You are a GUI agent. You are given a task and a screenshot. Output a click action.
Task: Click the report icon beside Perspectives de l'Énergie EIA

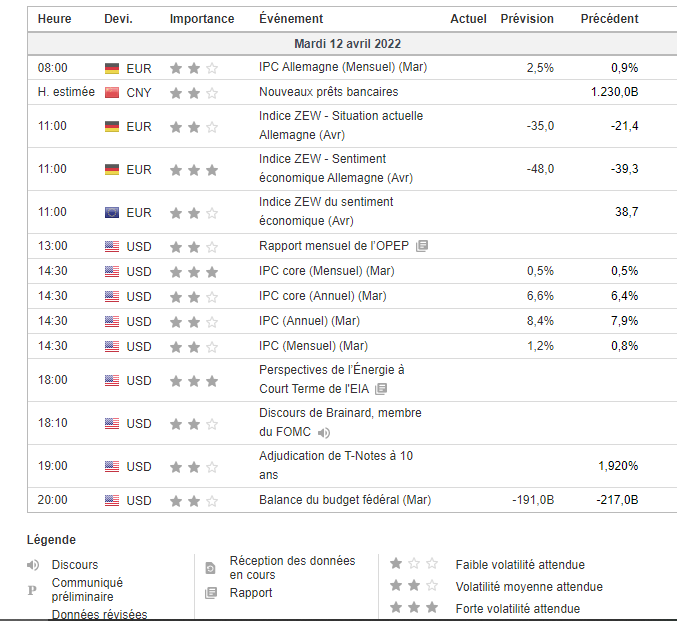pos(381,389)
